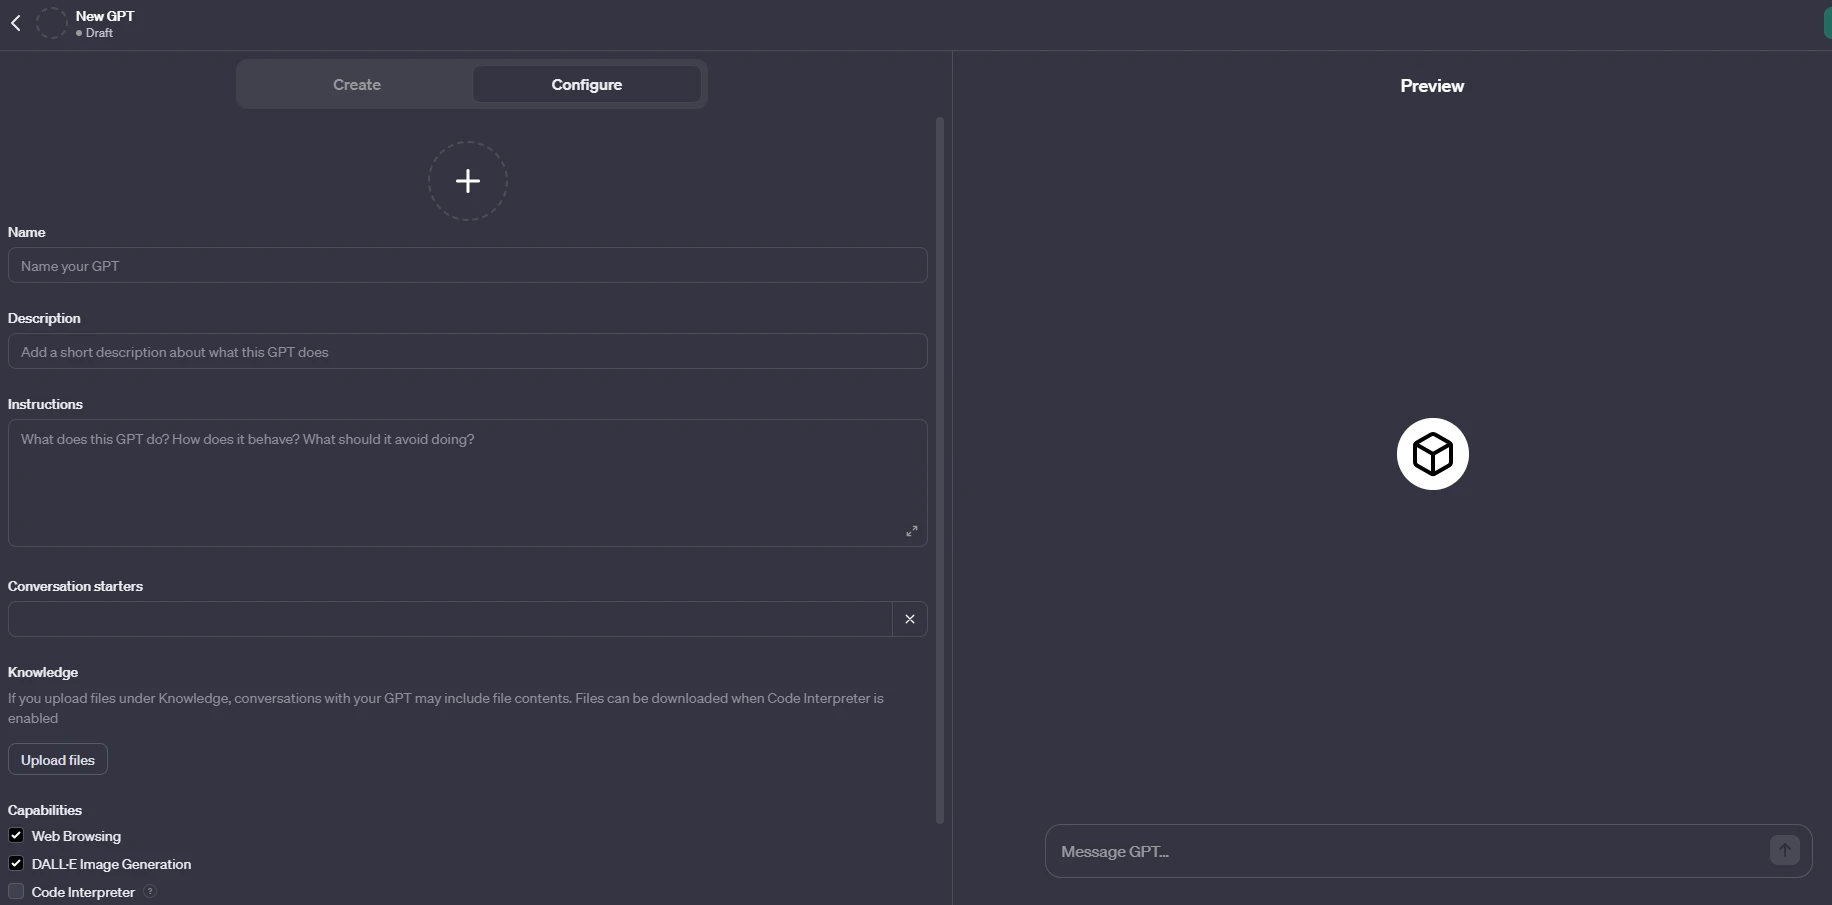
Task: Click the Instructions section label
Action: coord(45,404)
